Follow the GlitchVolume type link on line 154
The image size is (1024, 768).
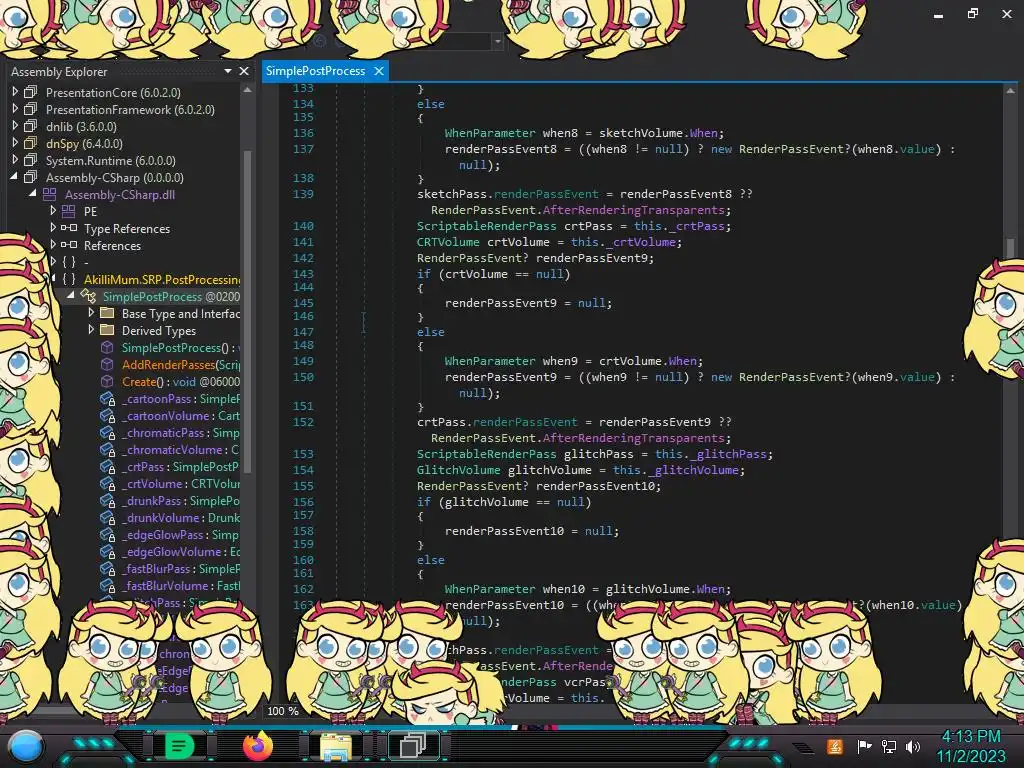tap(458, 470)
